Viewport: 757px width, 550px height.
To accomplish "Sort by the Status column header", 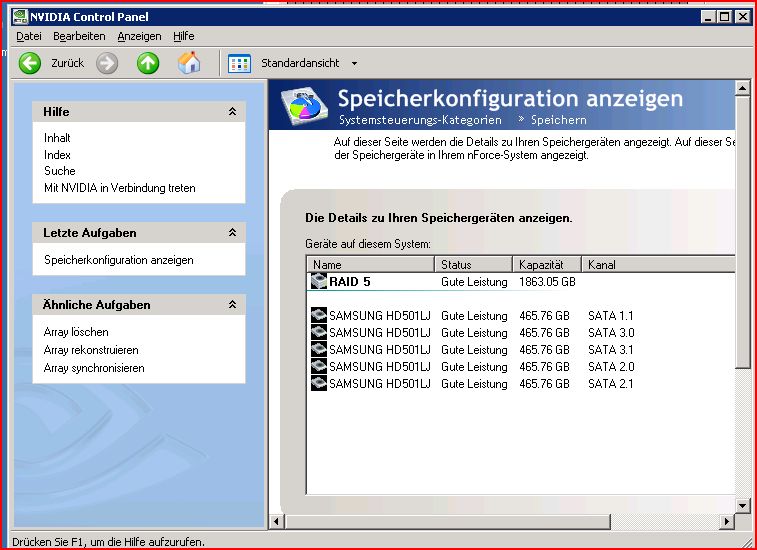I will pyautogui.click(x=473, y=265).
